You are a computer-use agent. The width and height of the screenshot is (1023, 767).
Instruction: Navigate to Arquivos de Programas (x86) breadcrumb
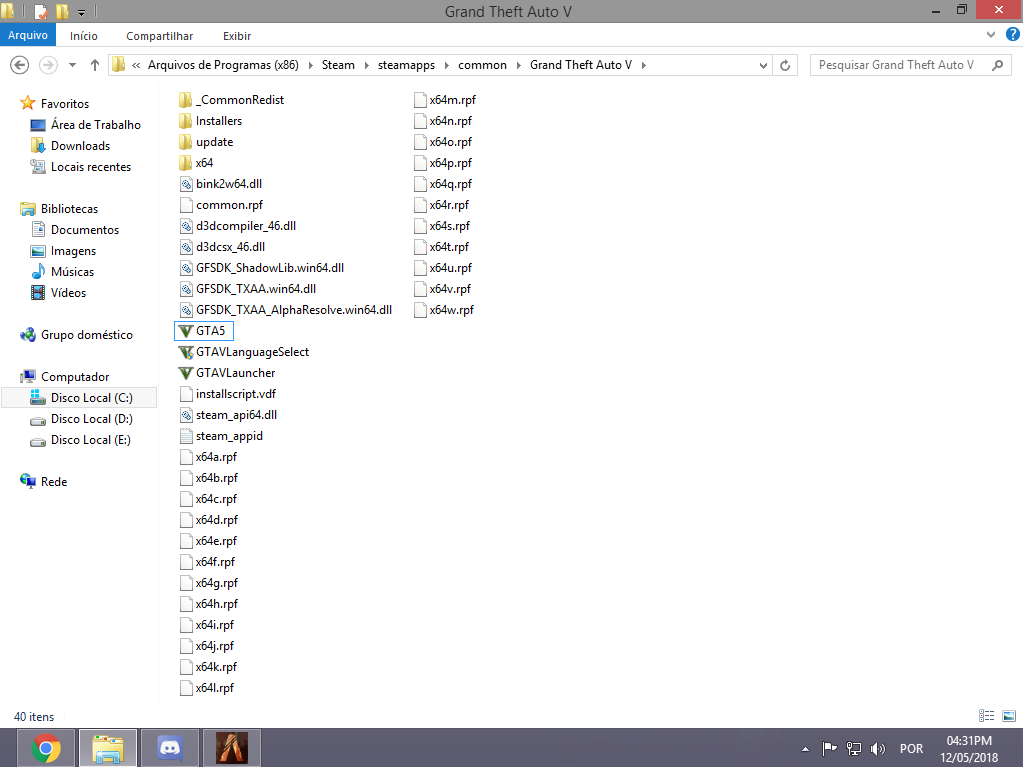(223, 65)
